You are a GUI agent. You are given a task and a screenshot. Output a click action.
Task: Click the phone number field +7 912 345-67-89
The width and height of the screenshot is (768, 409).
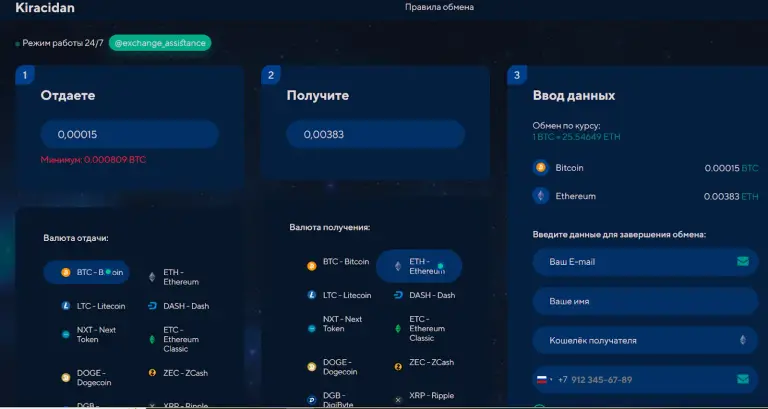(x=646, y=380)
